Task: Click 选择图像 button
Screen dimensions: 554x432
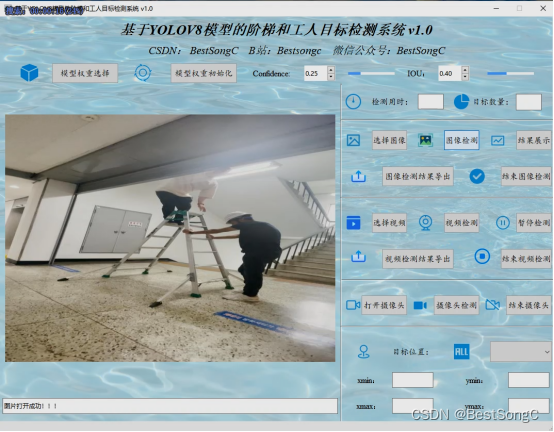Action: tap(389, 140)
